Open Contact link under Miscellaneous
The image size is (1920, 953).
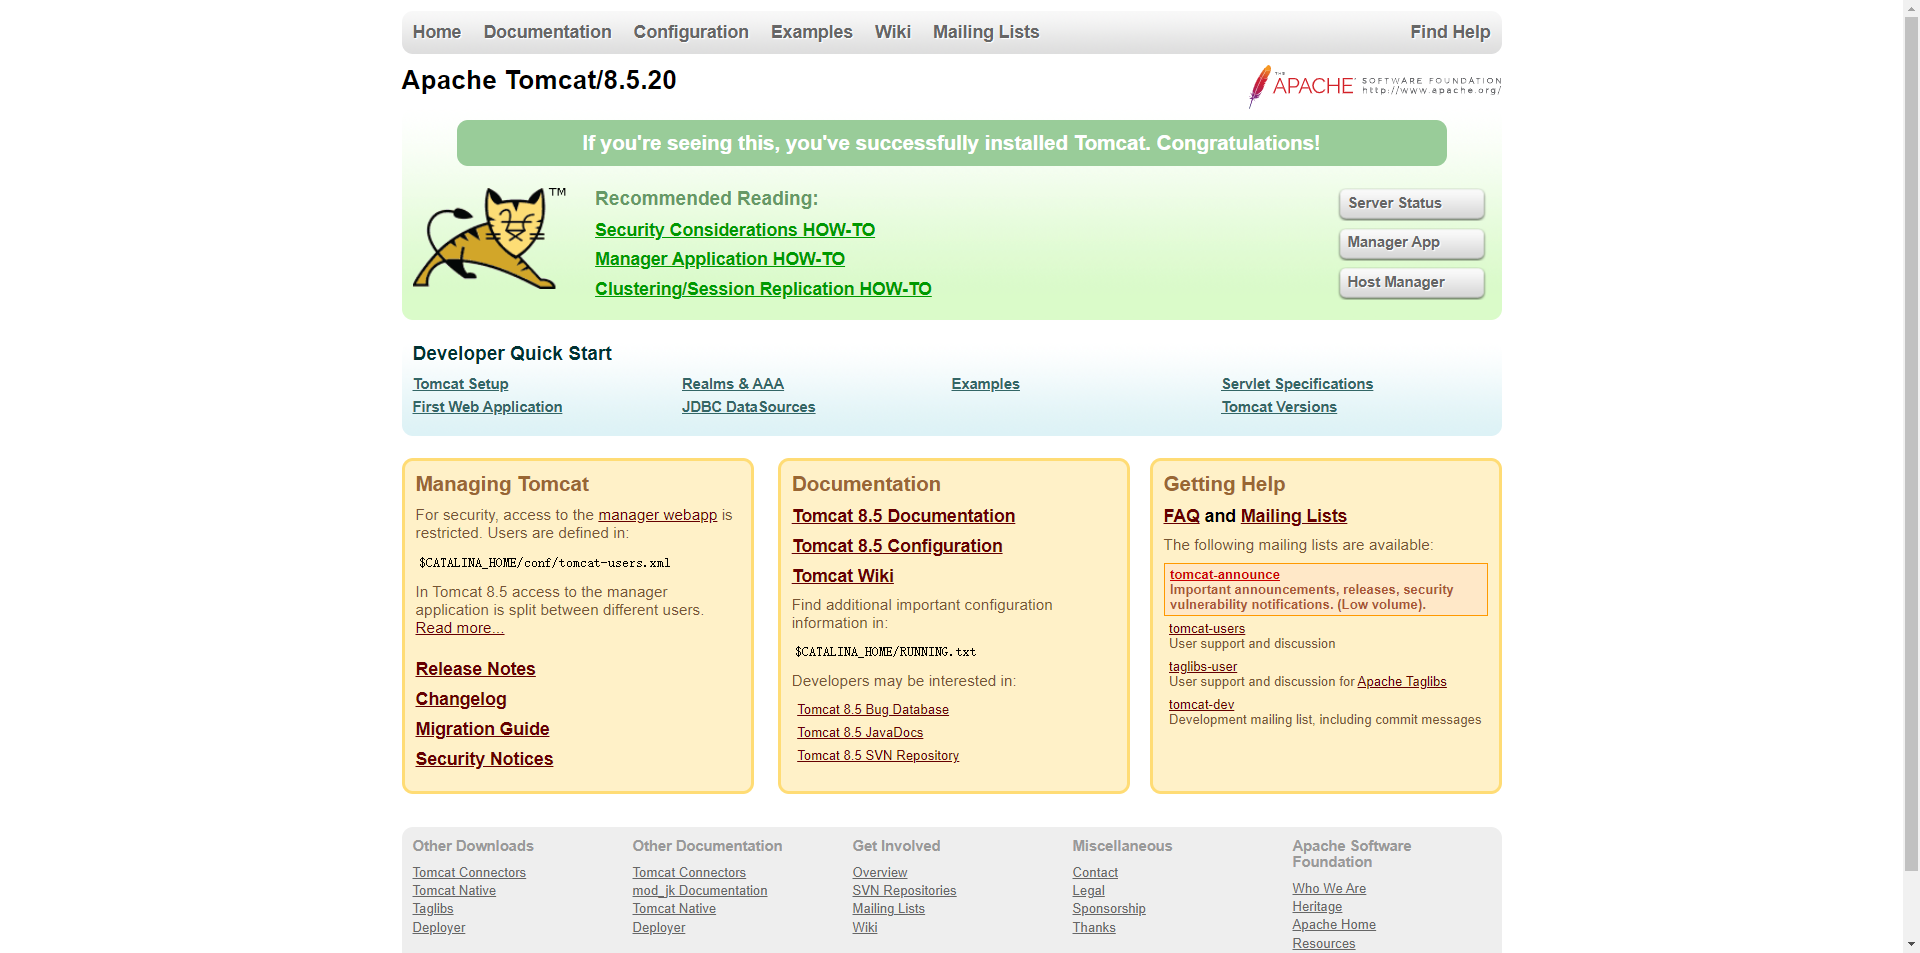pos(1095,873)
